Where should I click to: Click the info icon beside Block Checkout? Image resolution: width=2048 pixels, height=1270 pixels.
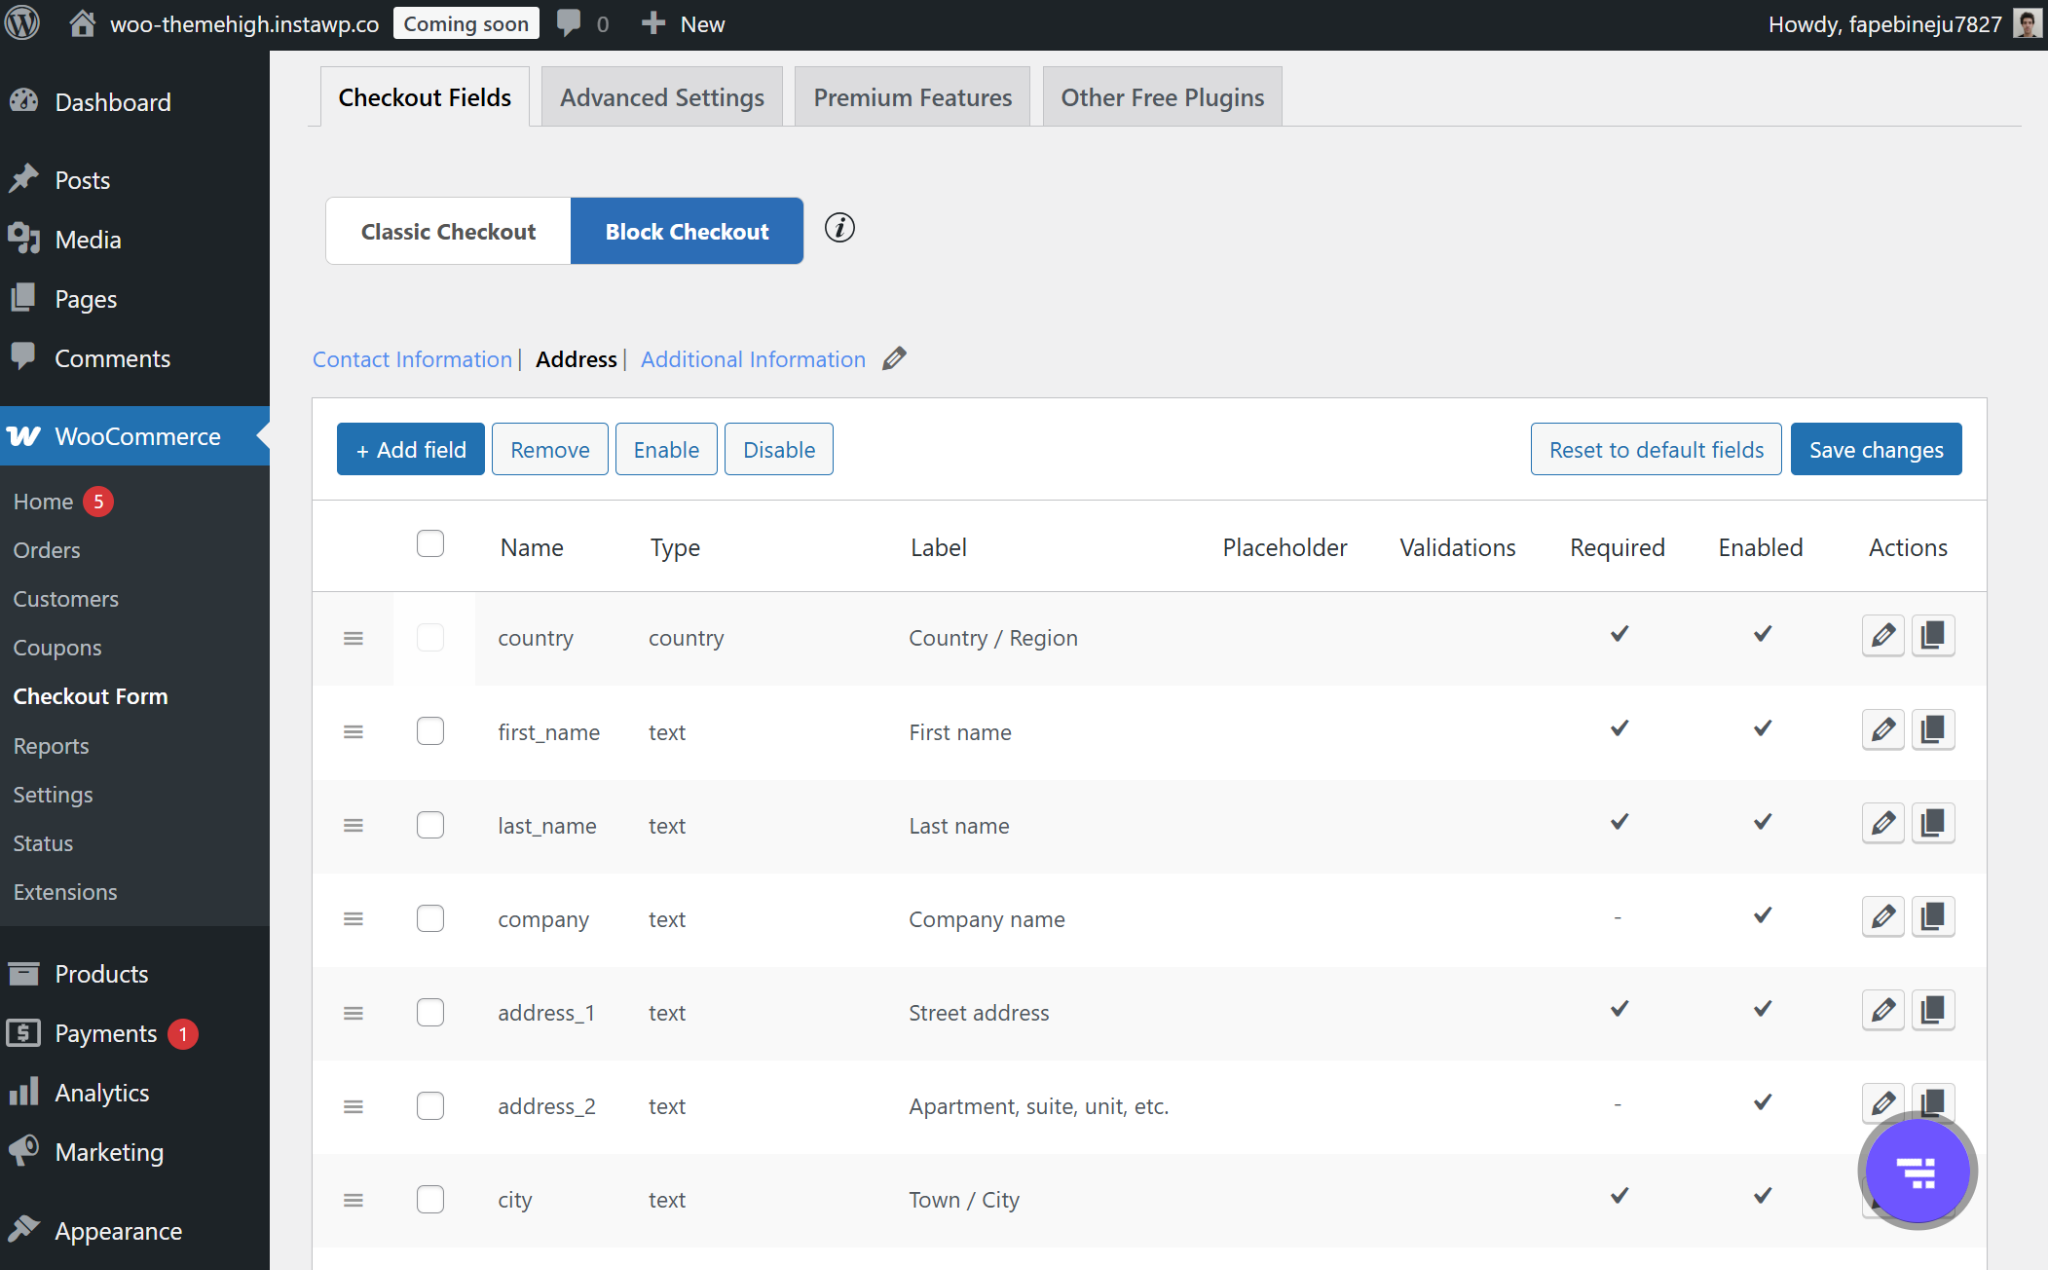[839, 228]
